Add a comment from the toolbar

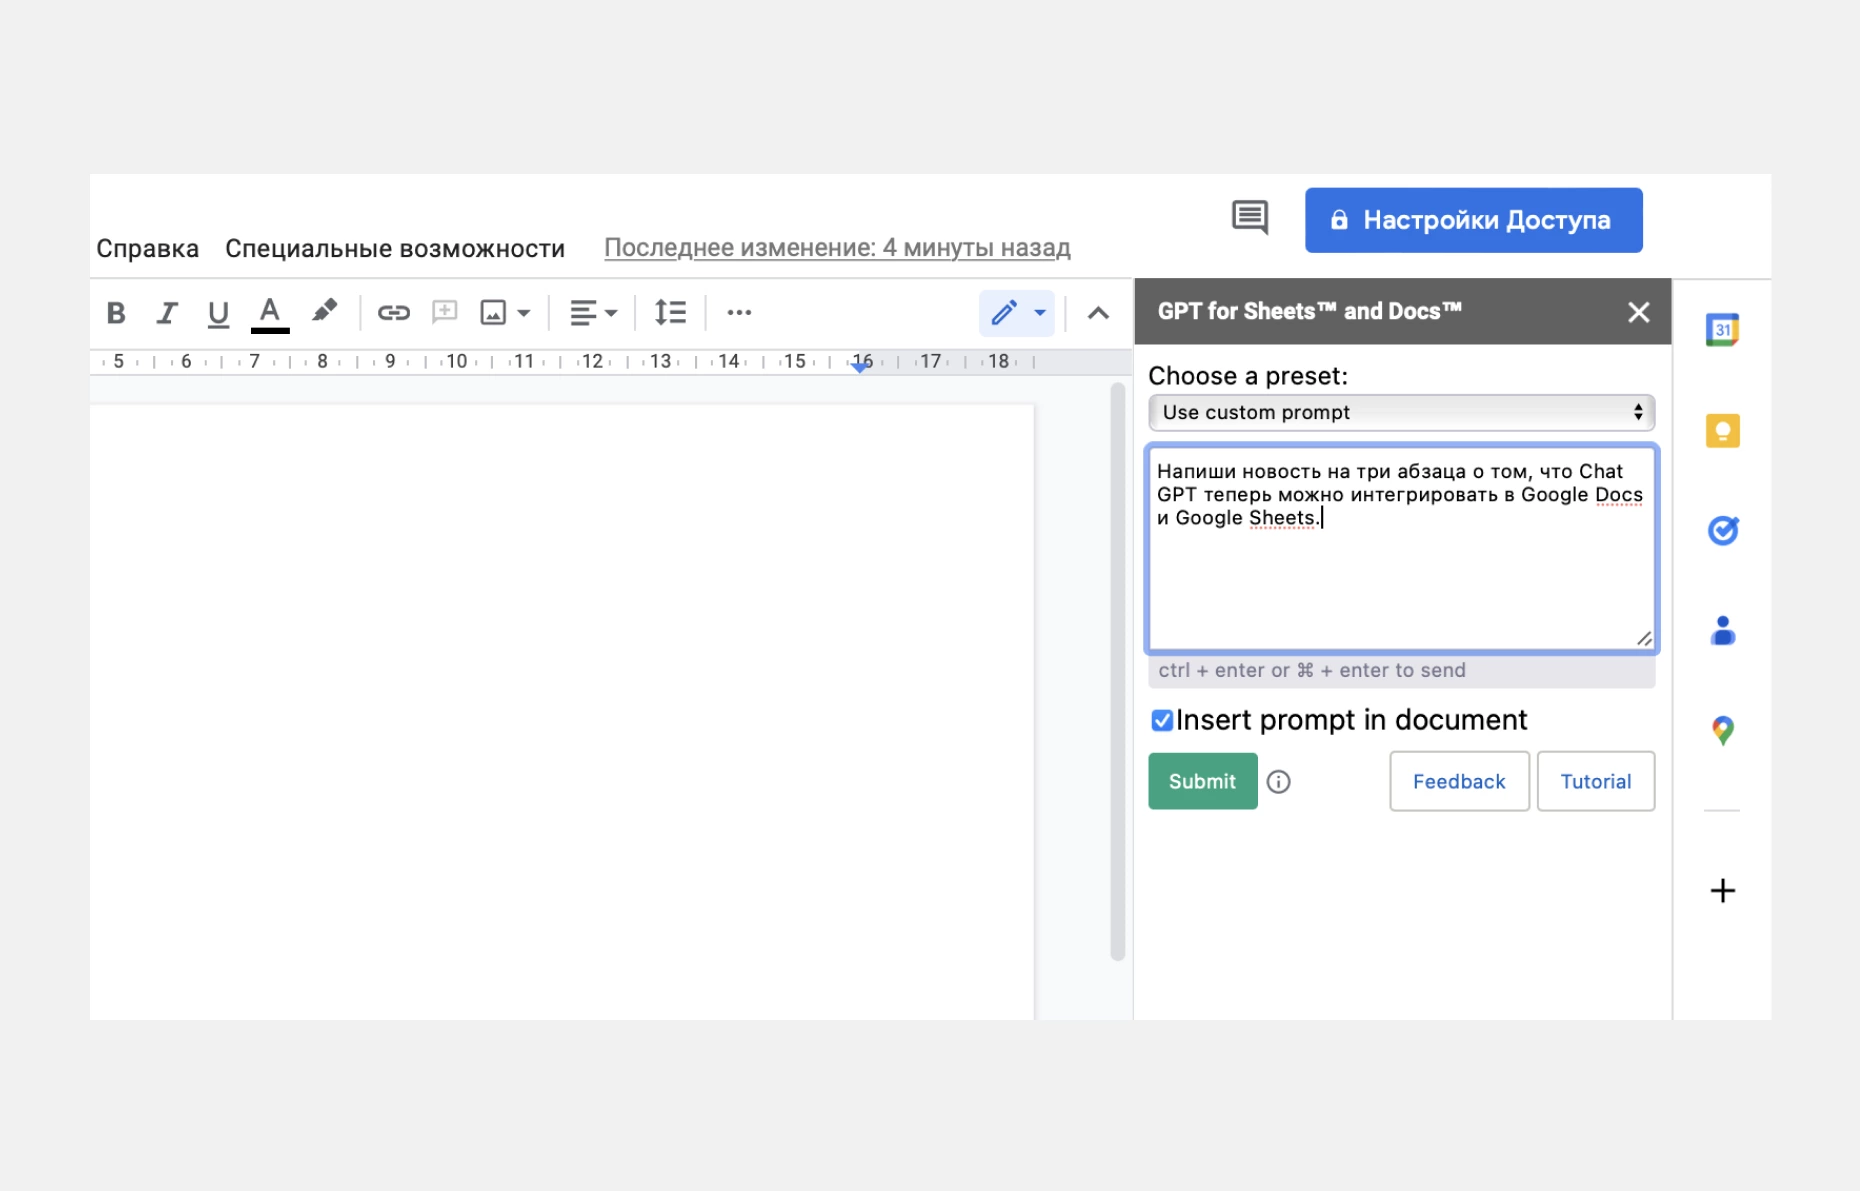tap(445, 312)
